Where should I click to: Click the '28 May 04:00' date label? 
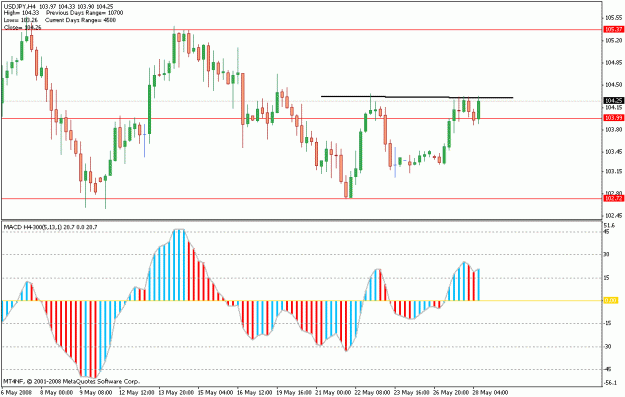point(490,393)
